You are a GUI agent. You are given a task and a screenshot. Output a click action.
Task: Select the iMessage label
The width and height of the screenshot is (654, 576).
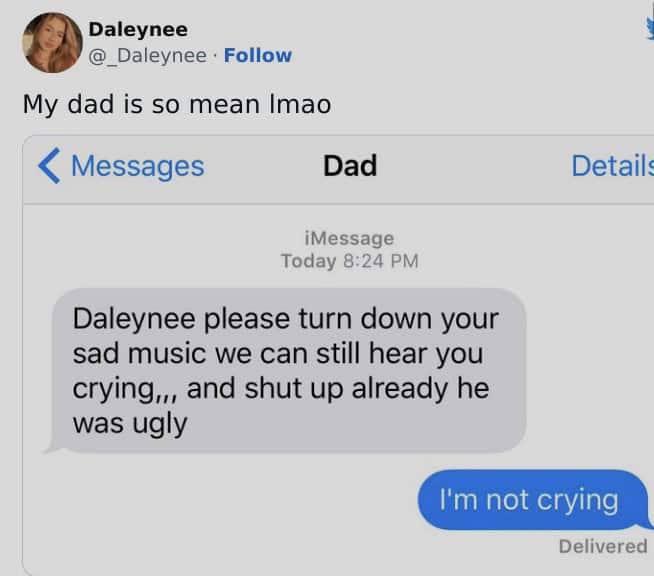pyautogui.click(x=349, y=238)
